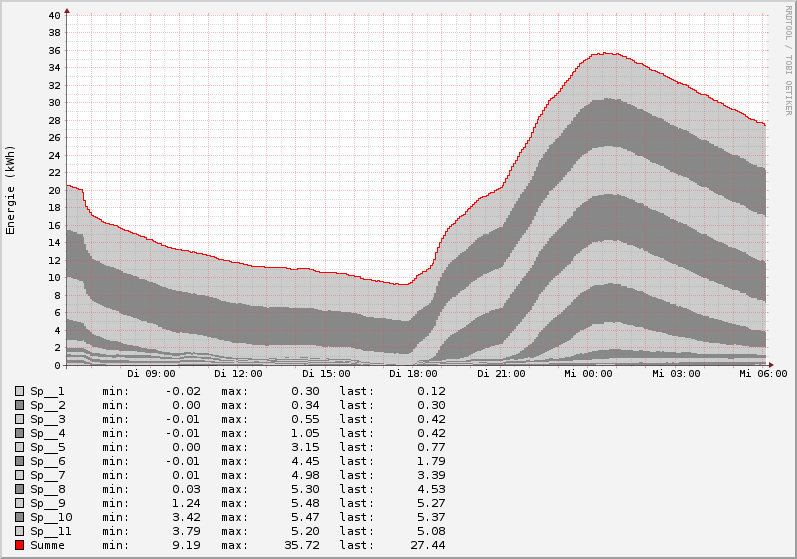Click the Sp__6 legend swatch
797x559 pixels.
pos(19,461)
